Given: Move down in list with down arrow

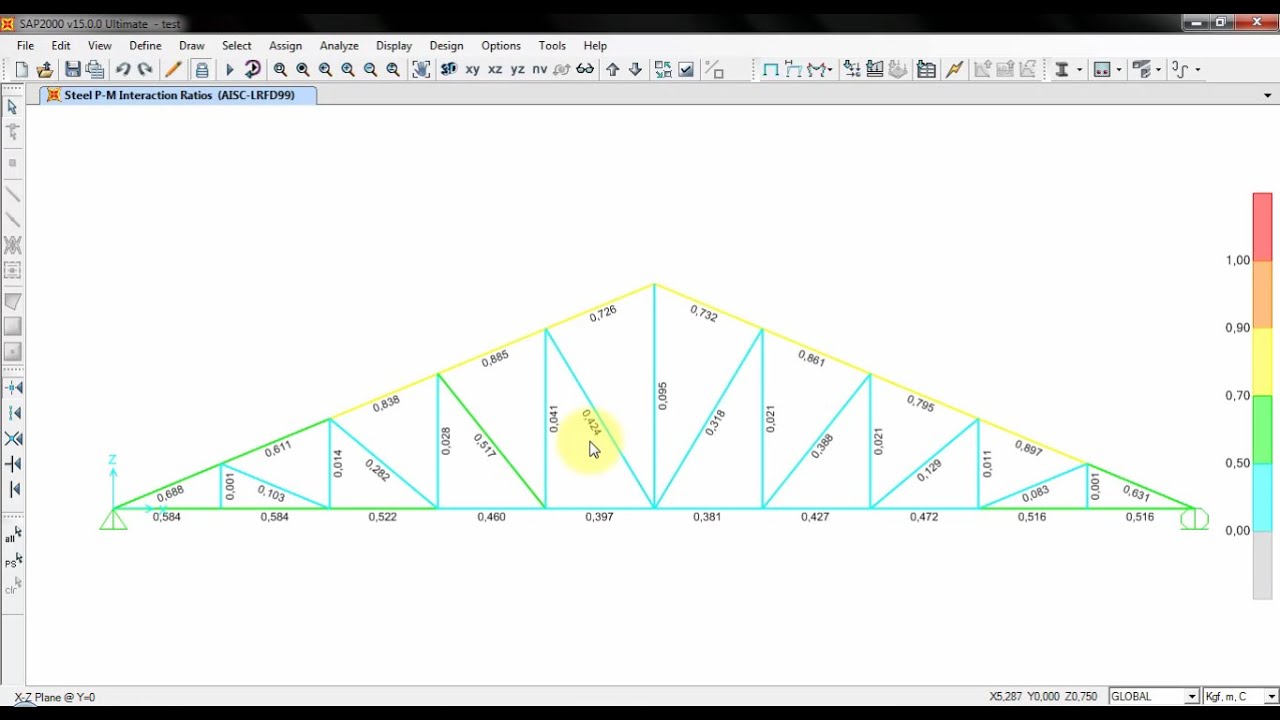Looking at the screenshot, I should tap(635, 69).
